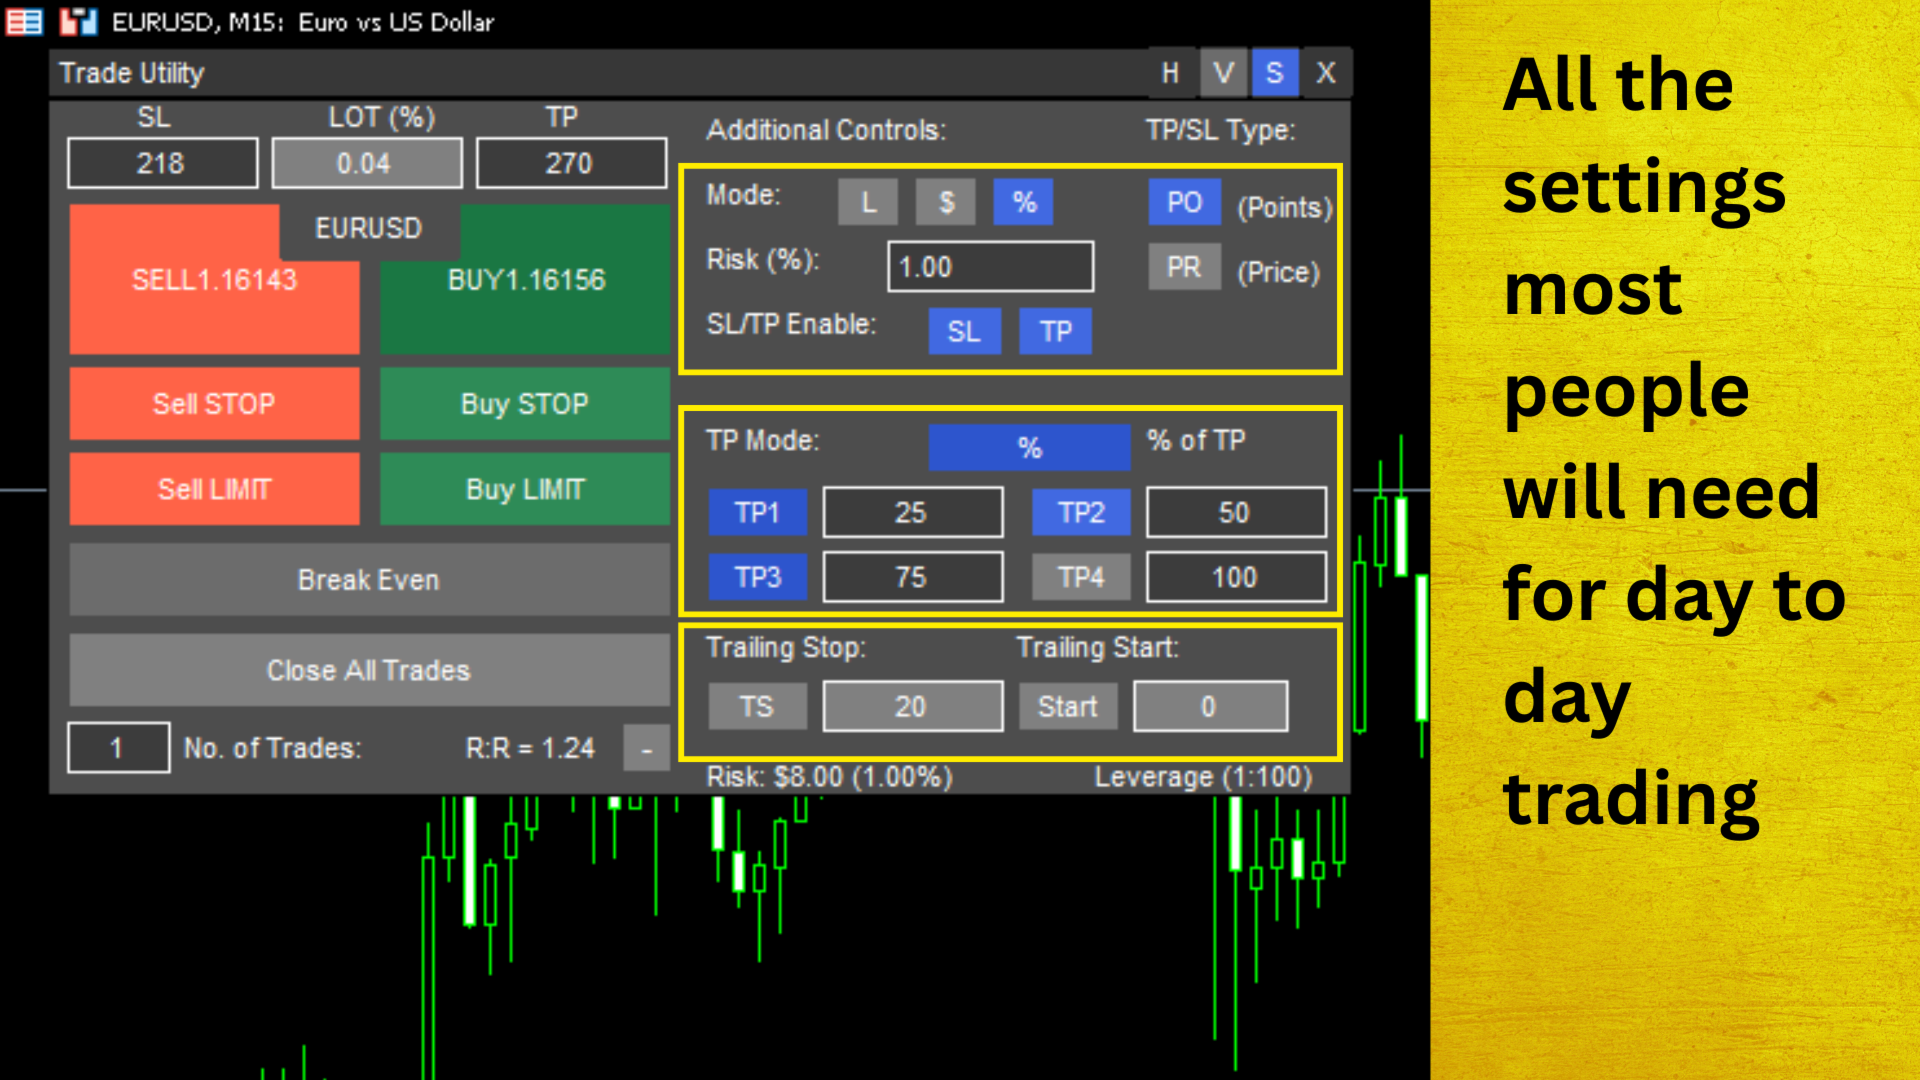Click the S button in panel header
The height and width of the screenshot is (1080, 1920).
(1274, 73)
